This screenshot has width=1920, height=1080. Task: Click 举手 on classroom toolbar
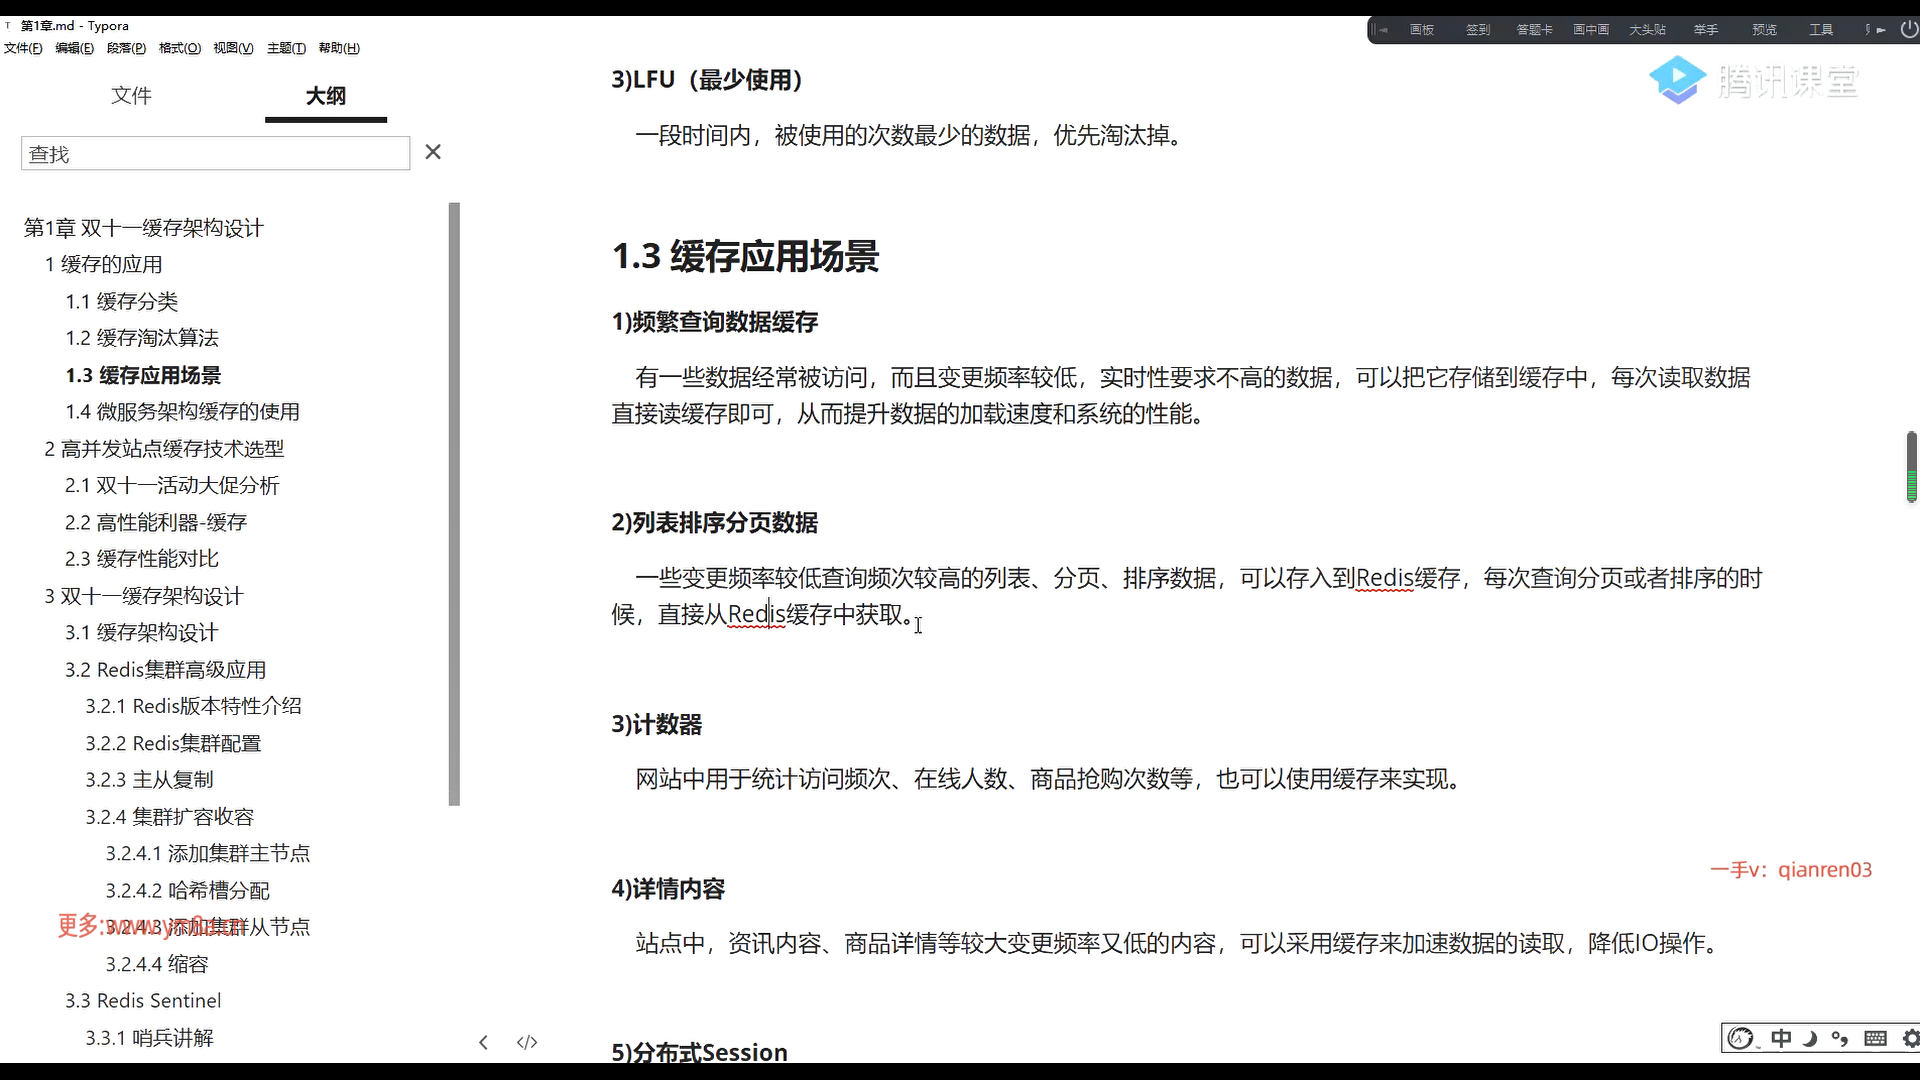click(x=1705, y=30)
